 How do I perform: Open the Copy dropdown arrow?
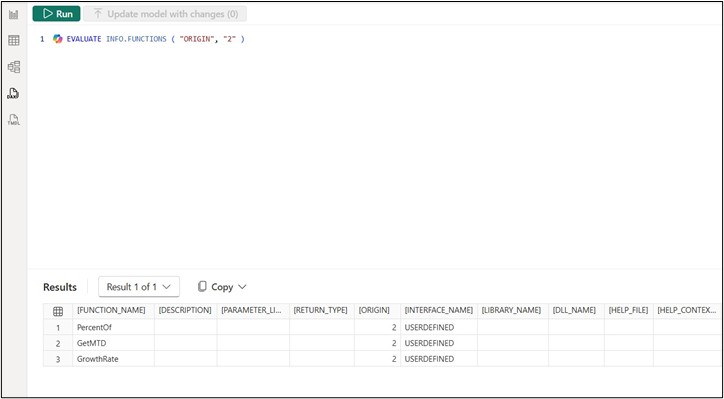tap(242, 287)
